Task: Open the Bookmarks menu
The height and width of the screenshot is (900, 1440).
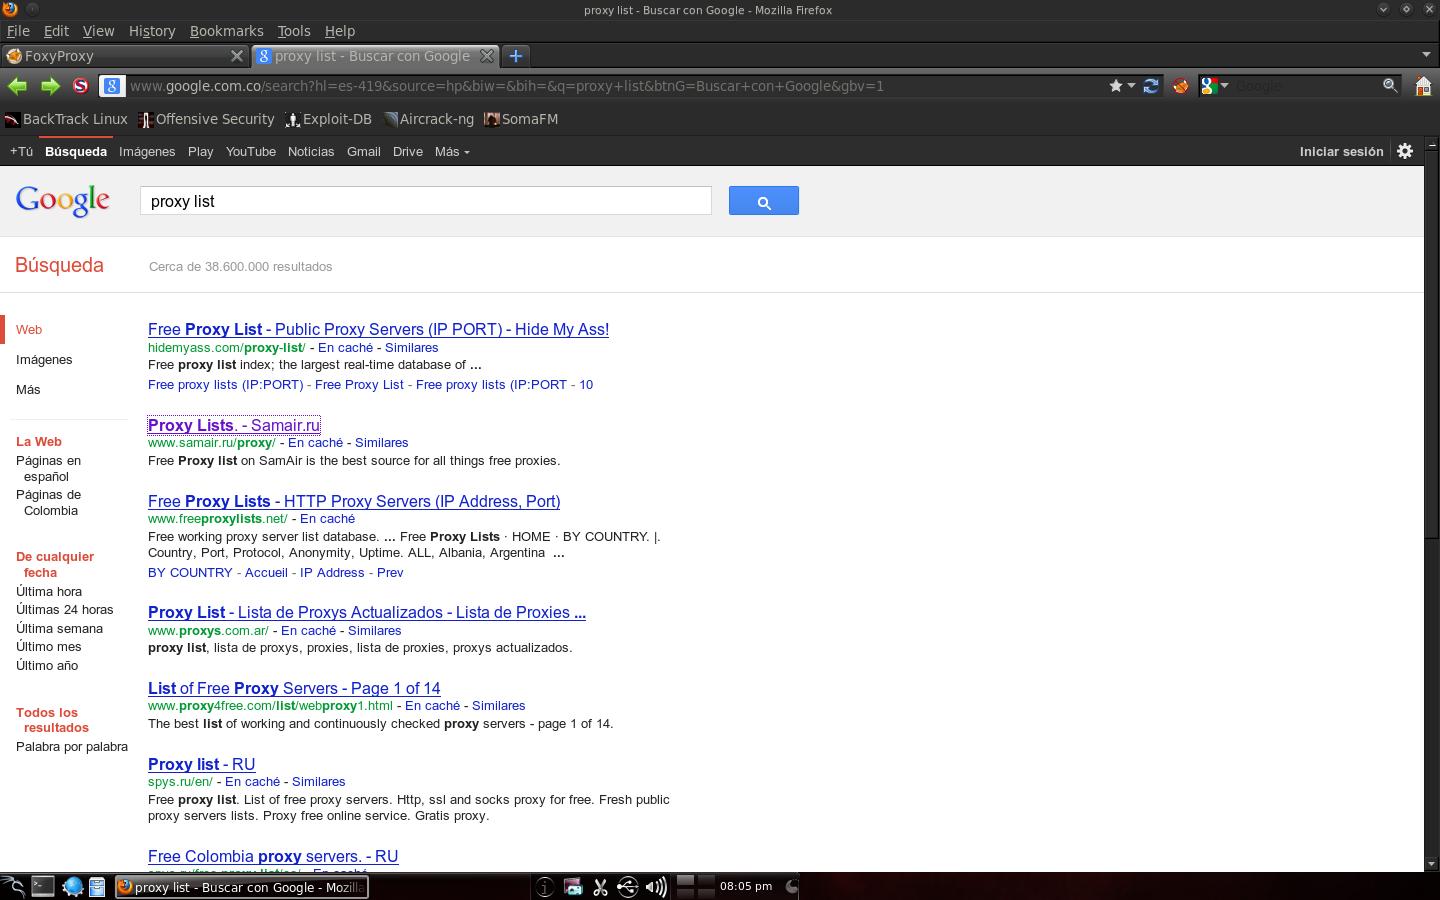Action: (x=226, y=31)
